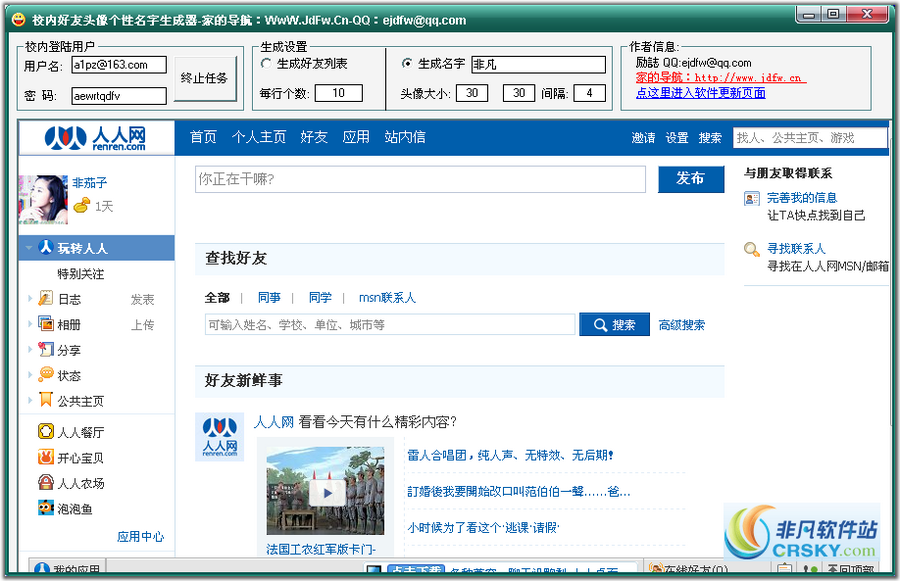Screen dimensions: 900x581
Task: Expand the 相册 sidebar arrow
Action: tap(30, 324)
